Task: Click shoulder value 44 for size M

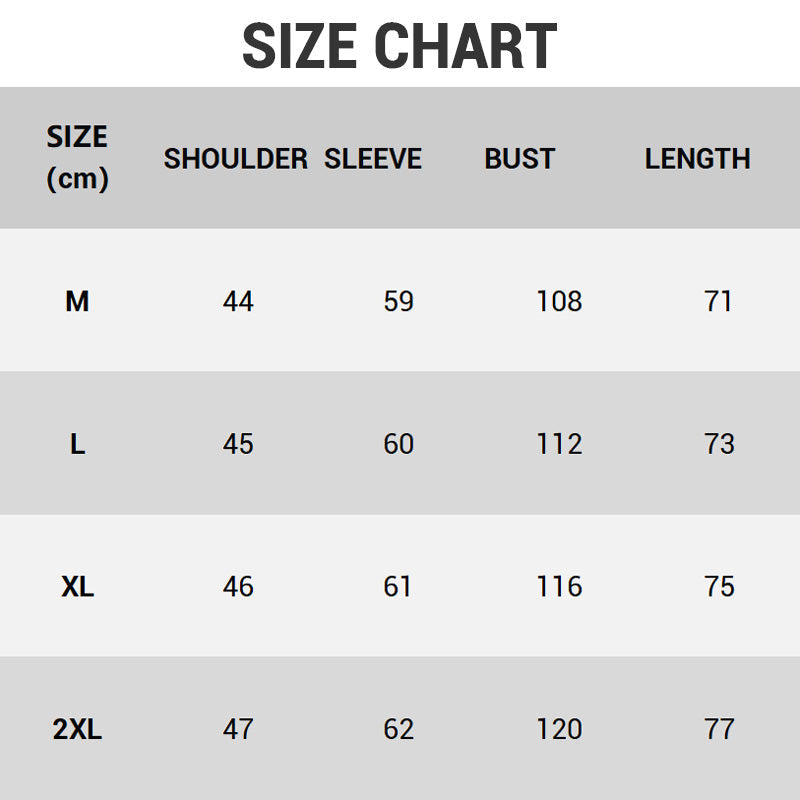Action: pyautogui.click(x=238, y=301)
